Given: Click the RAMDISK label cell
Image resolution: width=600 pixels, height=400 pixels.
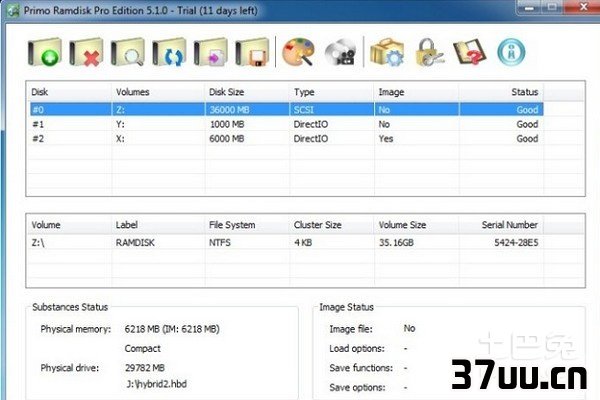Looking at the screenshot, I should pyautogui.click(x=135, y=243).
